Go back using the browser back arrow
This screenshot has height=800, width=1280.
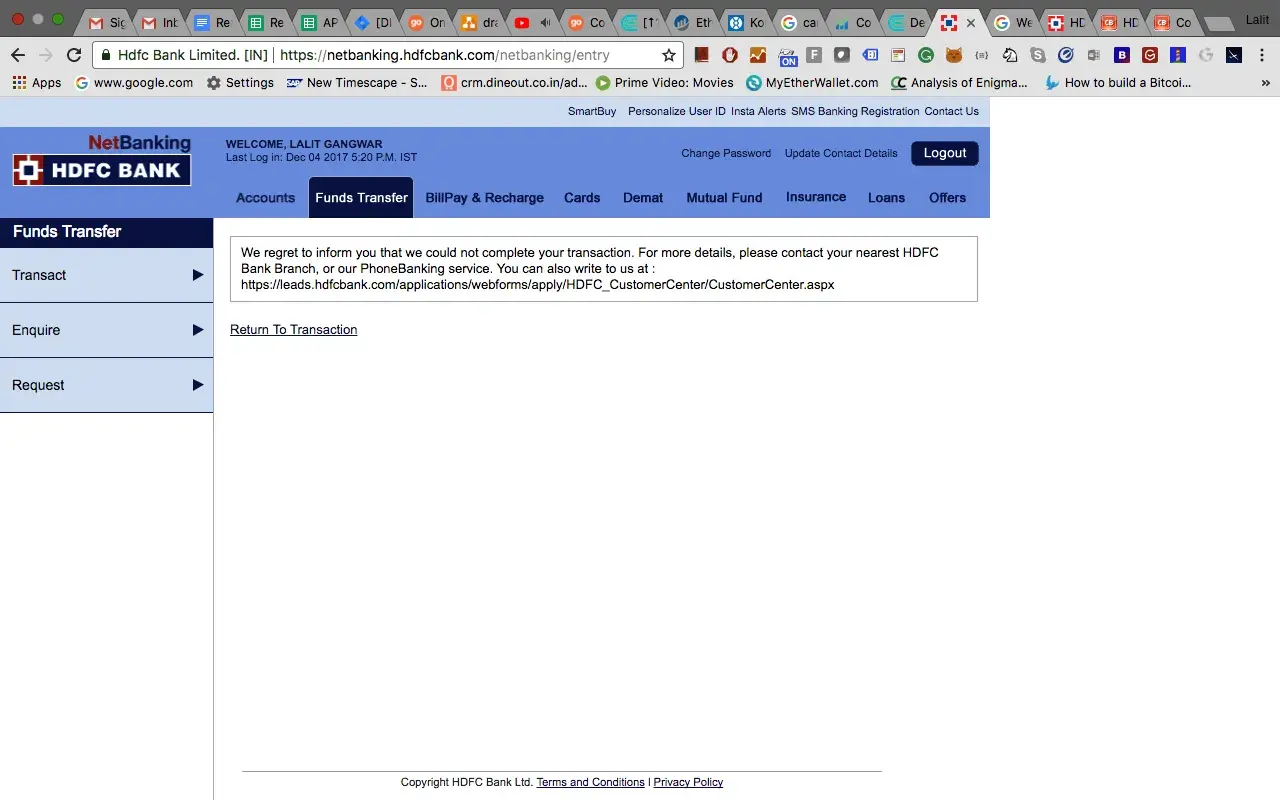[18, 55]
